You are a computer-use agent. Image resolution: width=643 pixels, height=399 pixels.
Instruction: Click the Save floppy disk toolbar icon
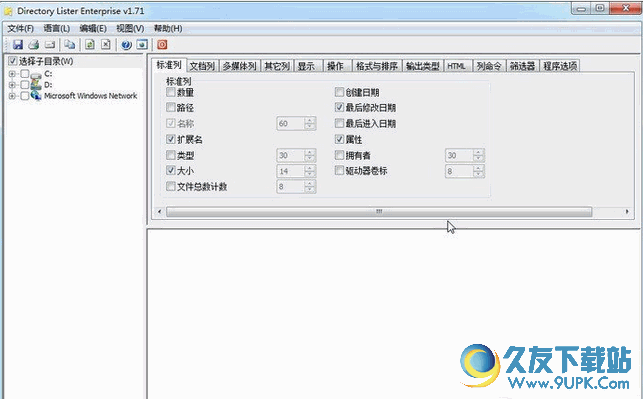18,45
